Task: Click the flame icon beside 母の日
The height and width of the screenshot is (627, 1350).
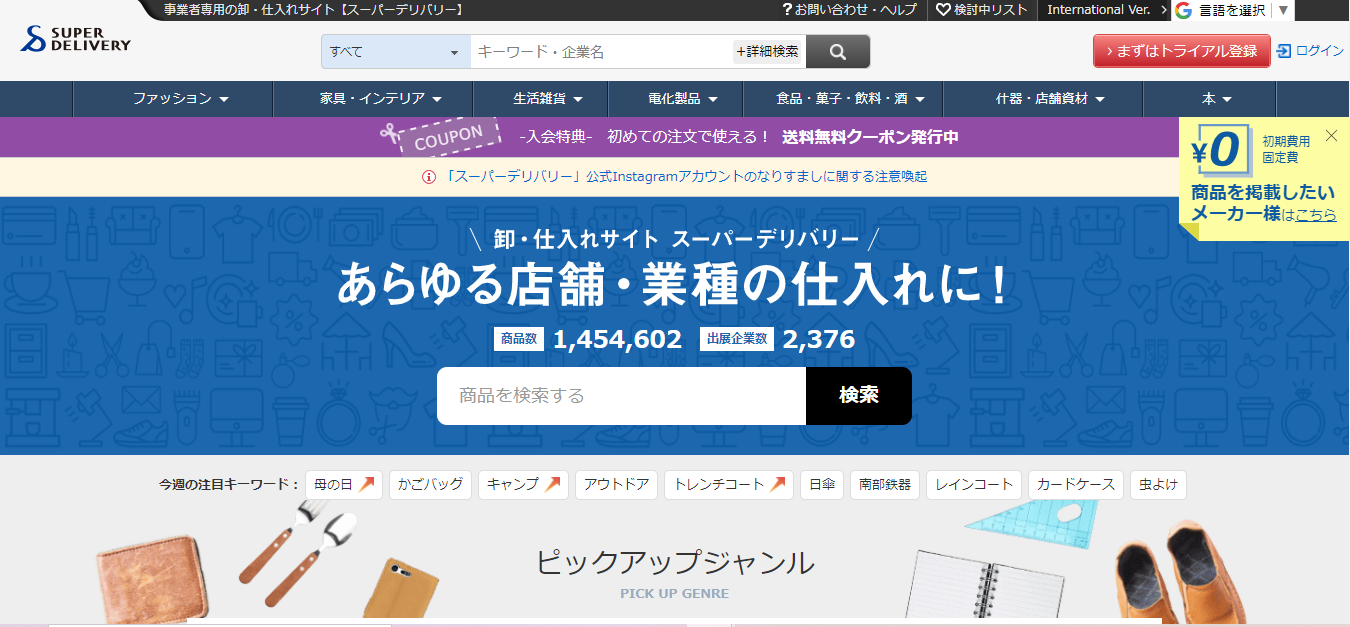Action: (x=365, y=484)
